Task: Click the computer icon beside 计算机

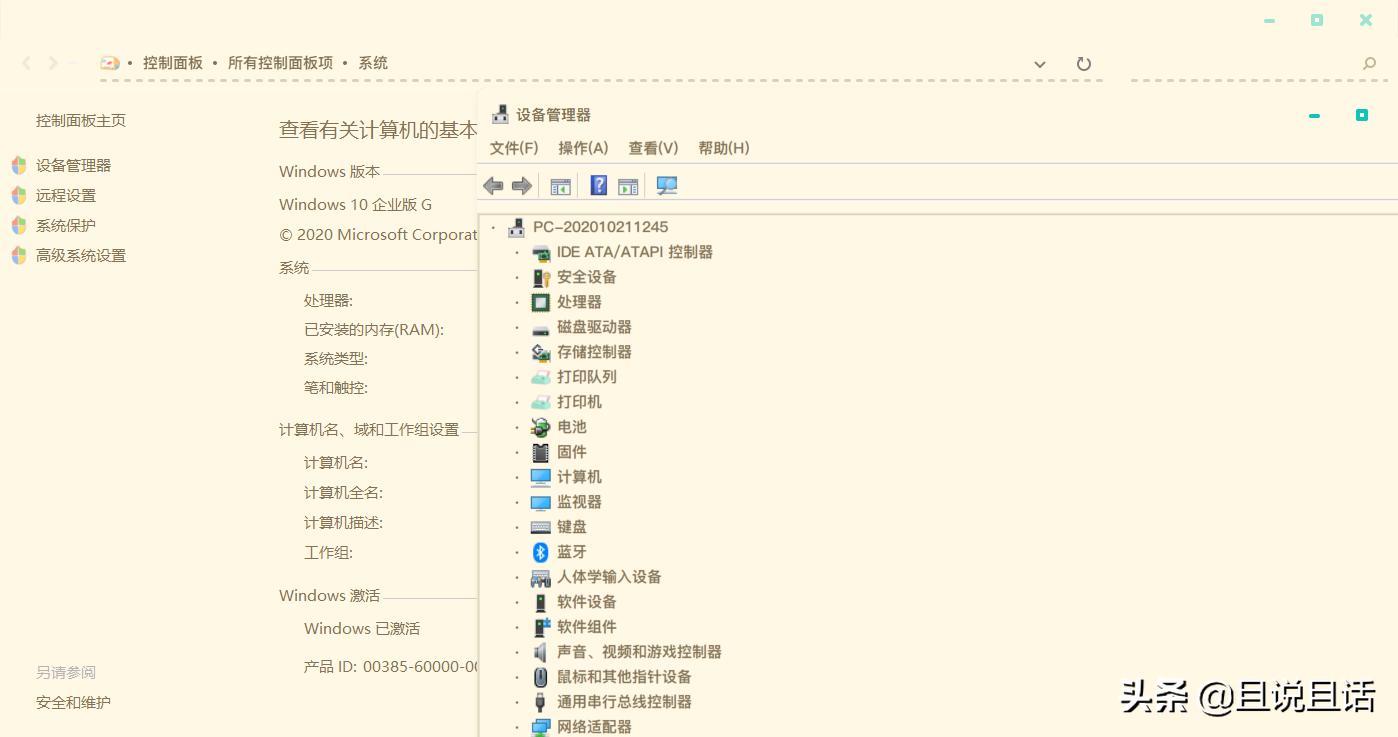Action: click(541, 477)
